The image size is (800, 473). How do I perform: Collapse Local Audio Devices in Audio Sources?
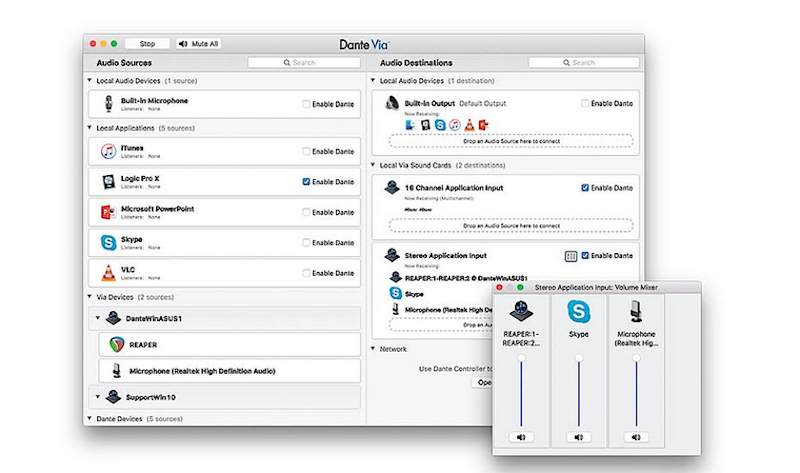(90, 80)
